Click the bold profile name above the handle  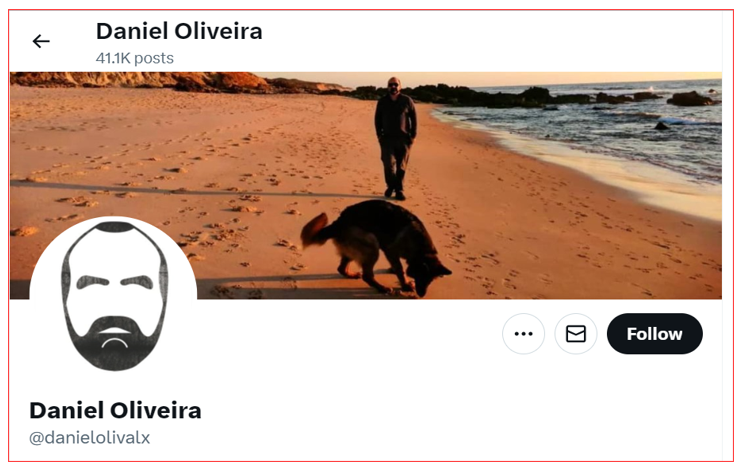[x=115, y=411]
